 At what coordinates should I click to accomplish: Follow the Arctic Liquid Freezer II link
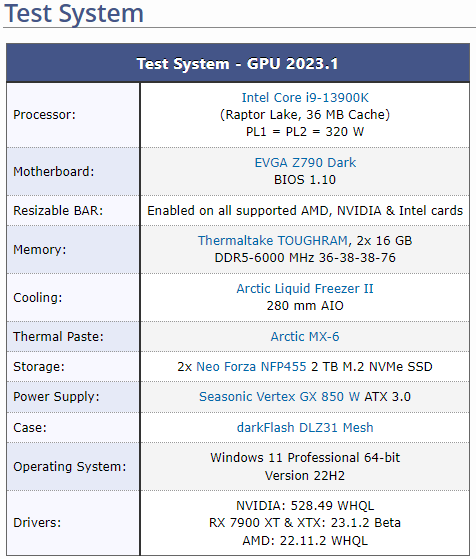point(305,288)
